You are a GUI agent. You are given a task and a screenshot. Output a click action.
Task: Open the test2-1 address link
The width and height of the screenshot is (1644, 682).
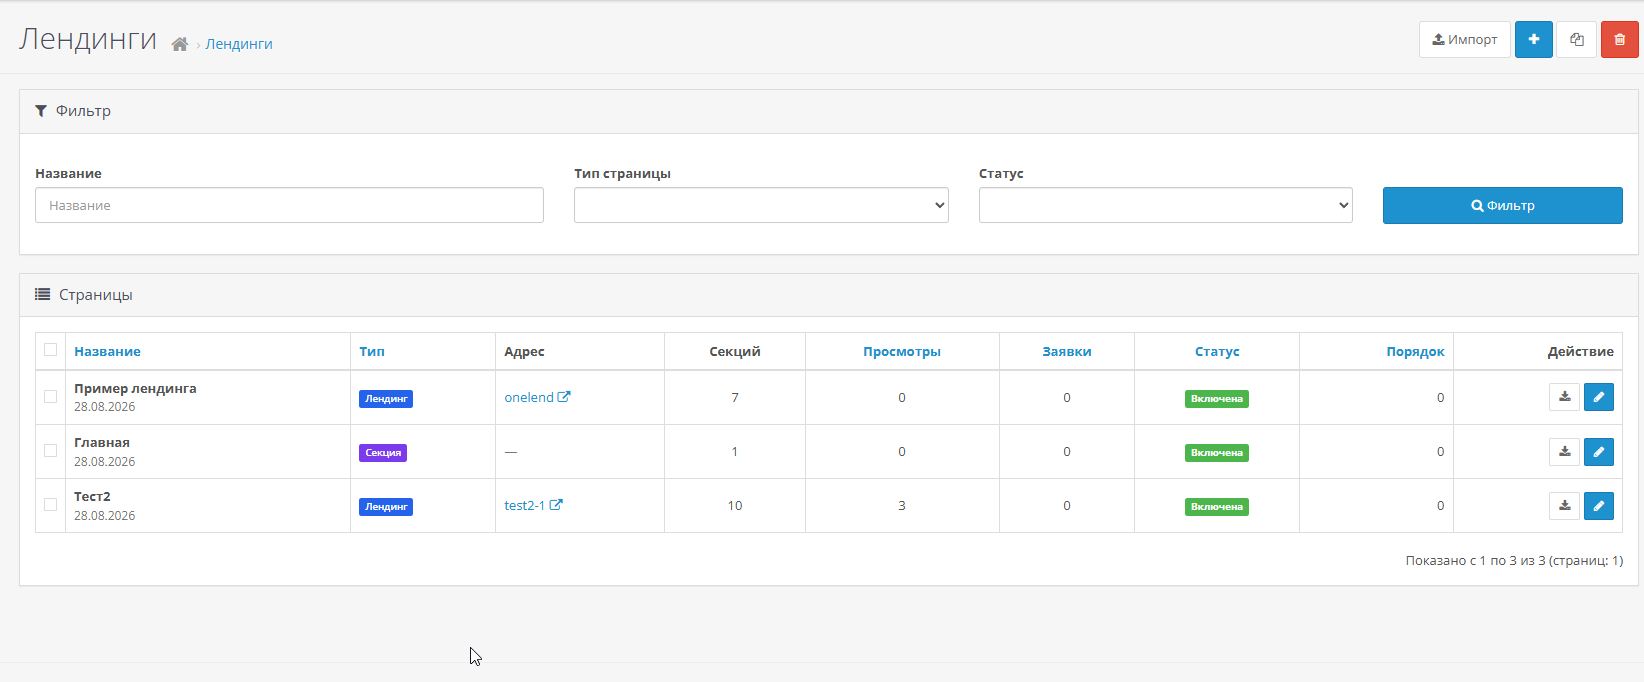pos(533,505)
